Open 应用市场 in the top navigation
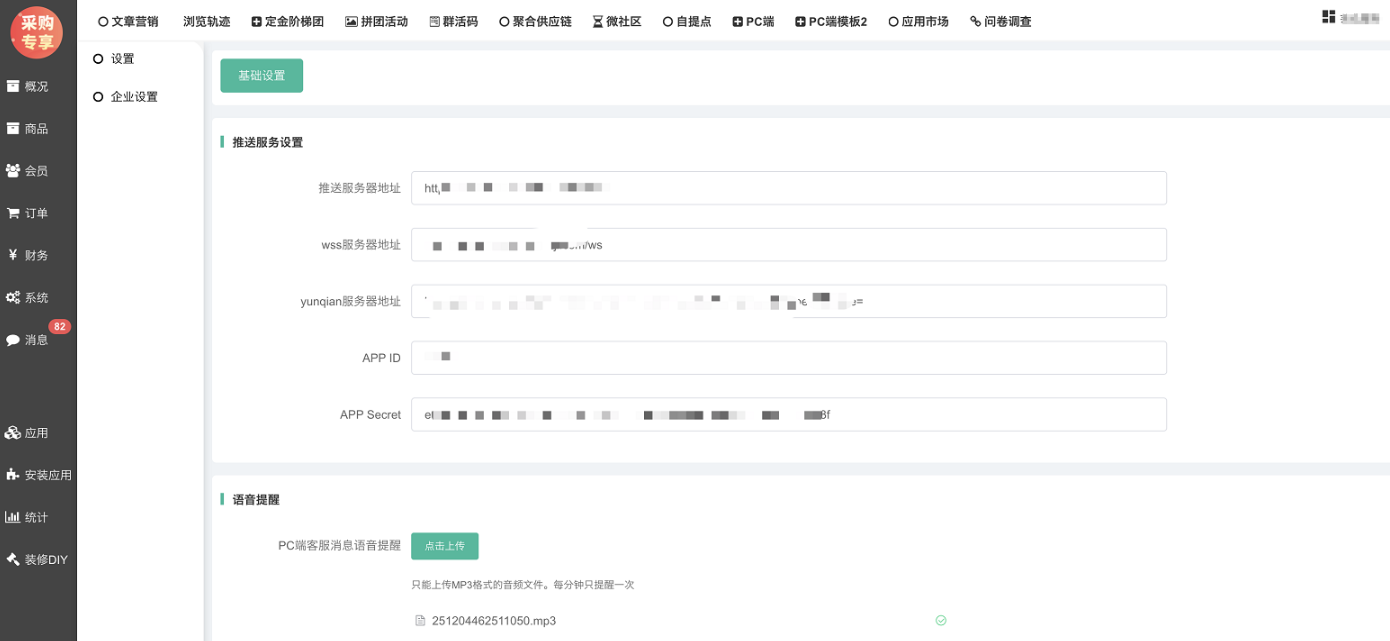Screen dimensions: 1390x641 click(918, 21)
